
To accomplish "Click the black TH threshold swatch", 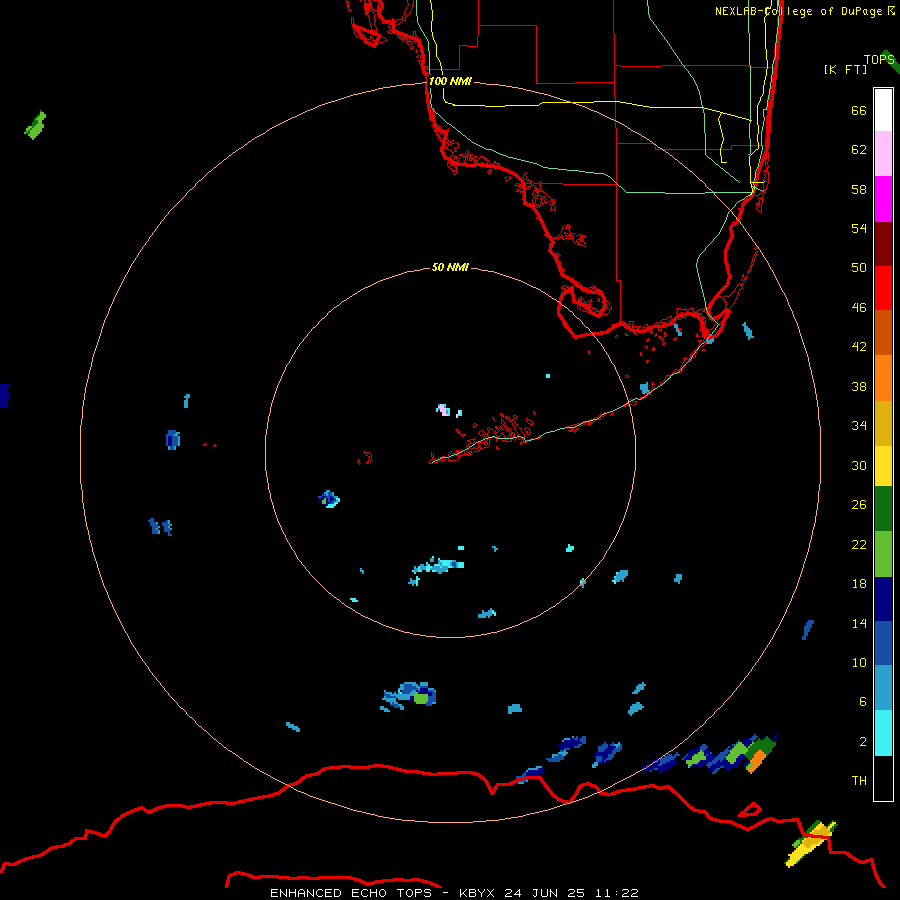I will [x=883, y=778].
